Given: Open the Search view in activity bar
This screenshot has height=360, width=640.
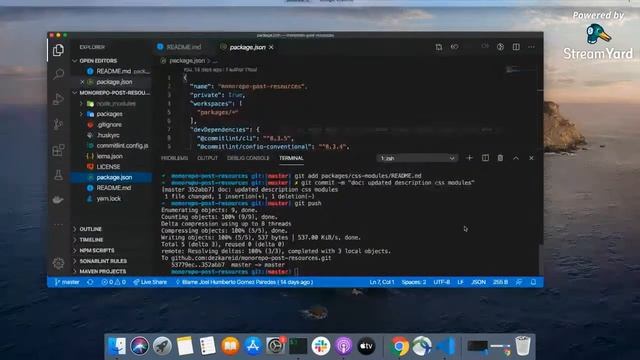Looking at the screenshot, I should (58, 74).
